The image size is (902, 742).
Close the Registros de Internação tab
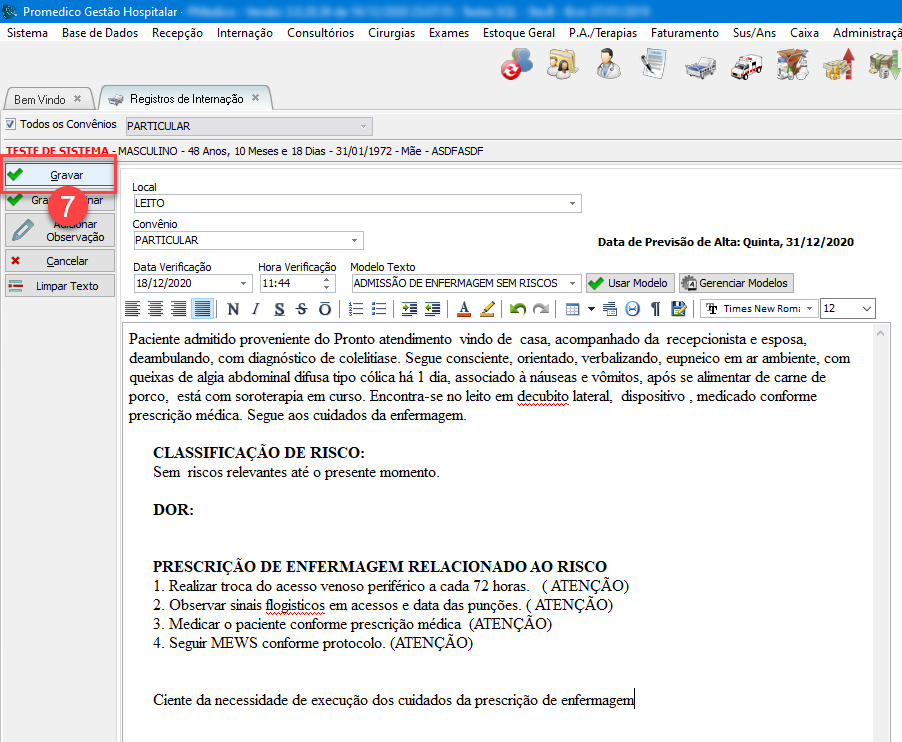255,98
